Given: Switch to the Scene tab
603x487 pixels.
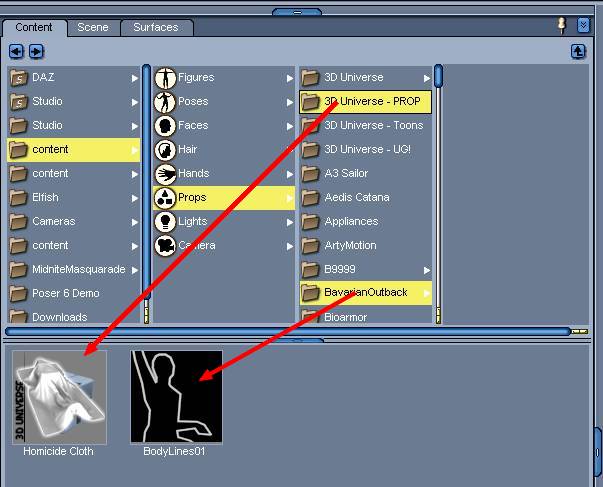Looking at the screenshot, I should [93, 28].
